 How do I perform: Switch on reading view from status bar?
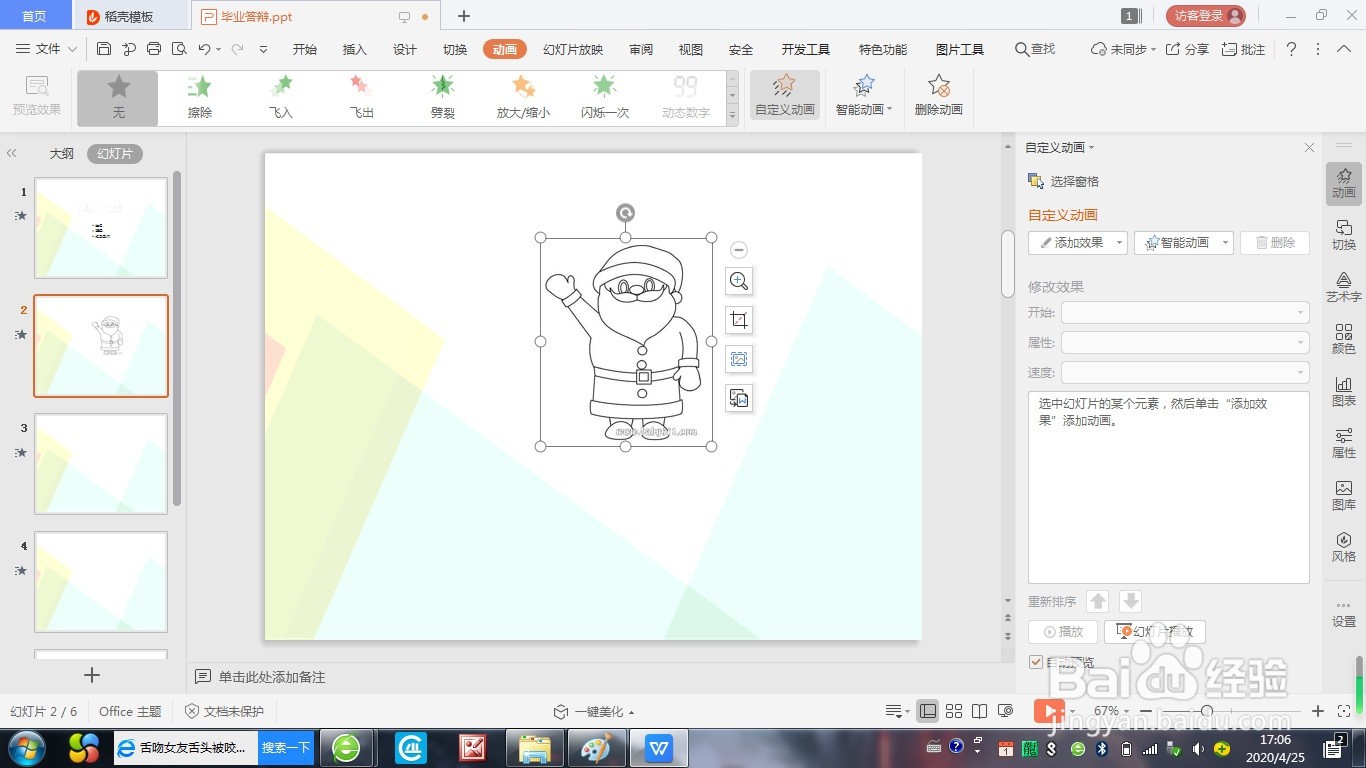pos(979,711)
